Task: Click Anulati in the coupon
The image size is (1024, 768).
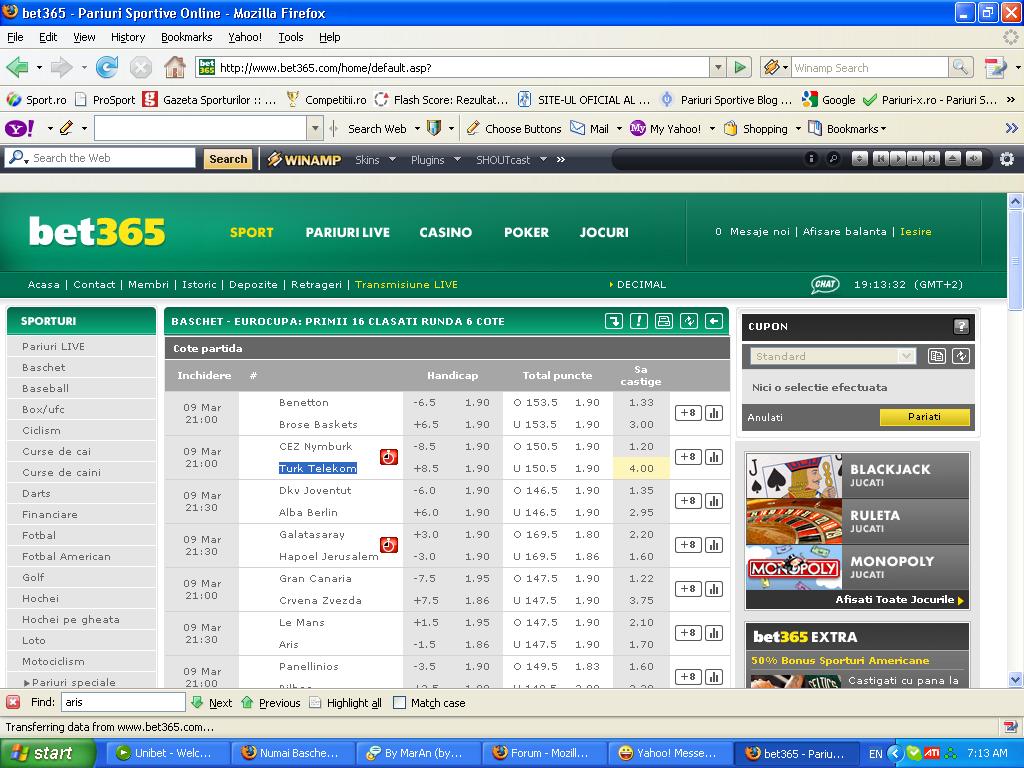Action: pos(765,417)
